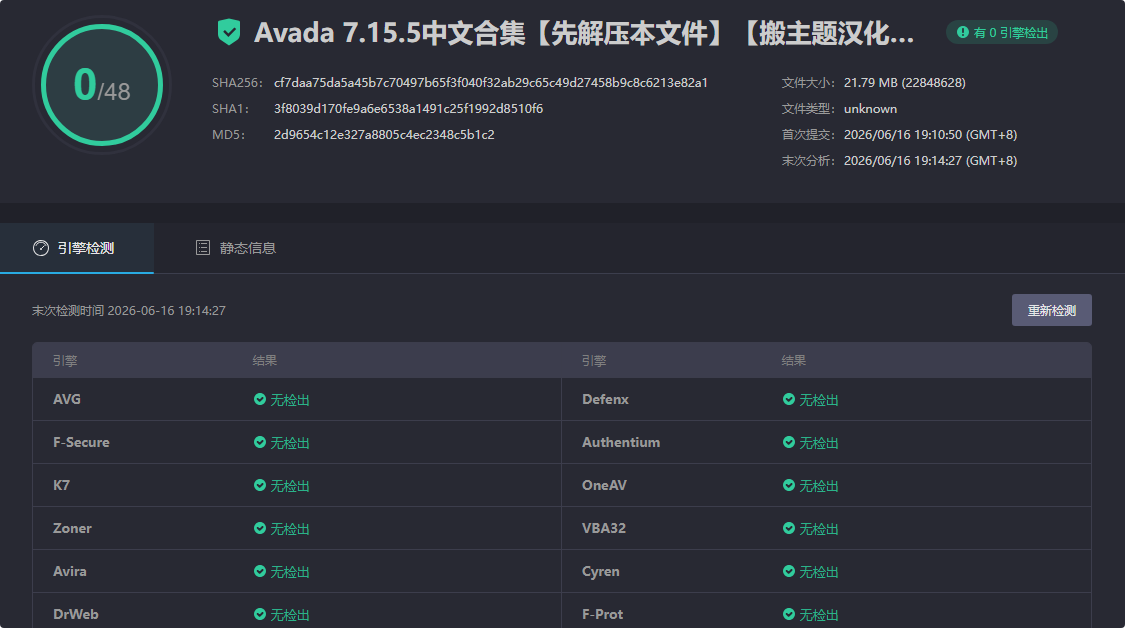The image size is (1125, 628).
Task: Click the green check icon in the Authentium row
Action: pos(789,442)
